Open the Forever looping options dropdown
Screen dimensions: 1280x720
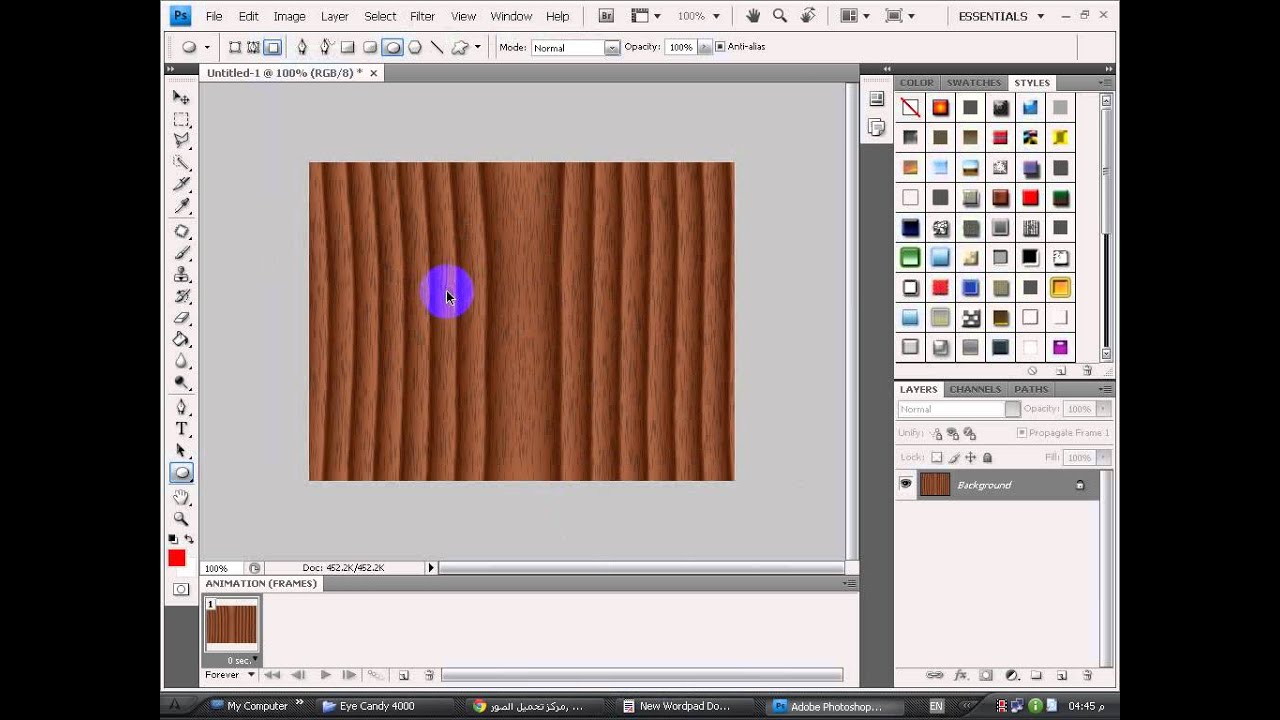229,675
